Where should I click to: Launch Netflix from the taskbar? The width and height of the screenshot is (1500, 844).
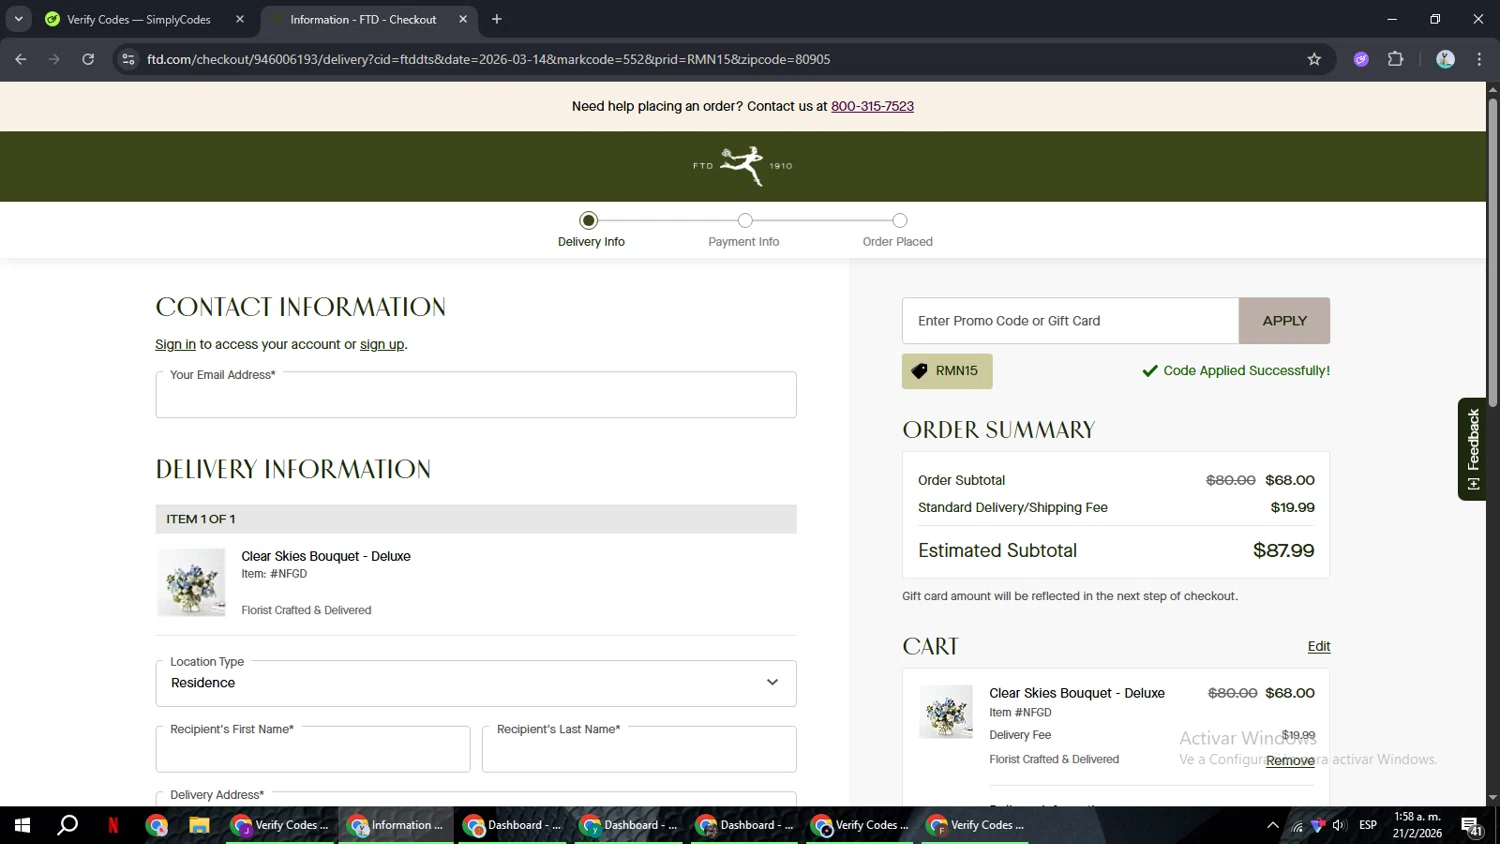[x=113, y=825]
